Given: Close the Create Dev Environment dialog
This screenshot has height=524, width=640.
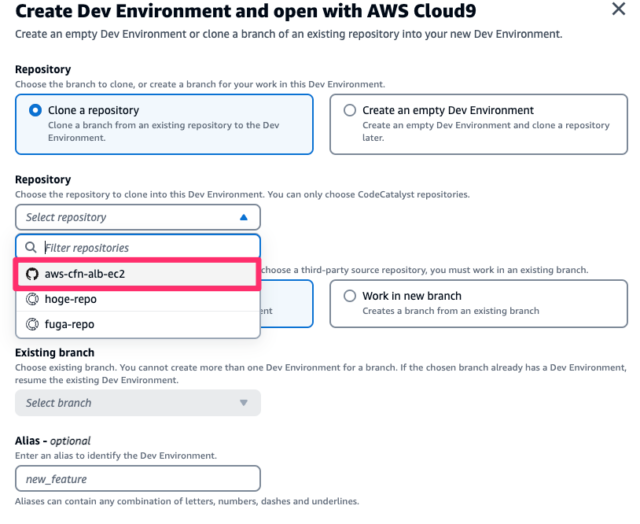Looking at the screenshot, I should tap(618, 9).
